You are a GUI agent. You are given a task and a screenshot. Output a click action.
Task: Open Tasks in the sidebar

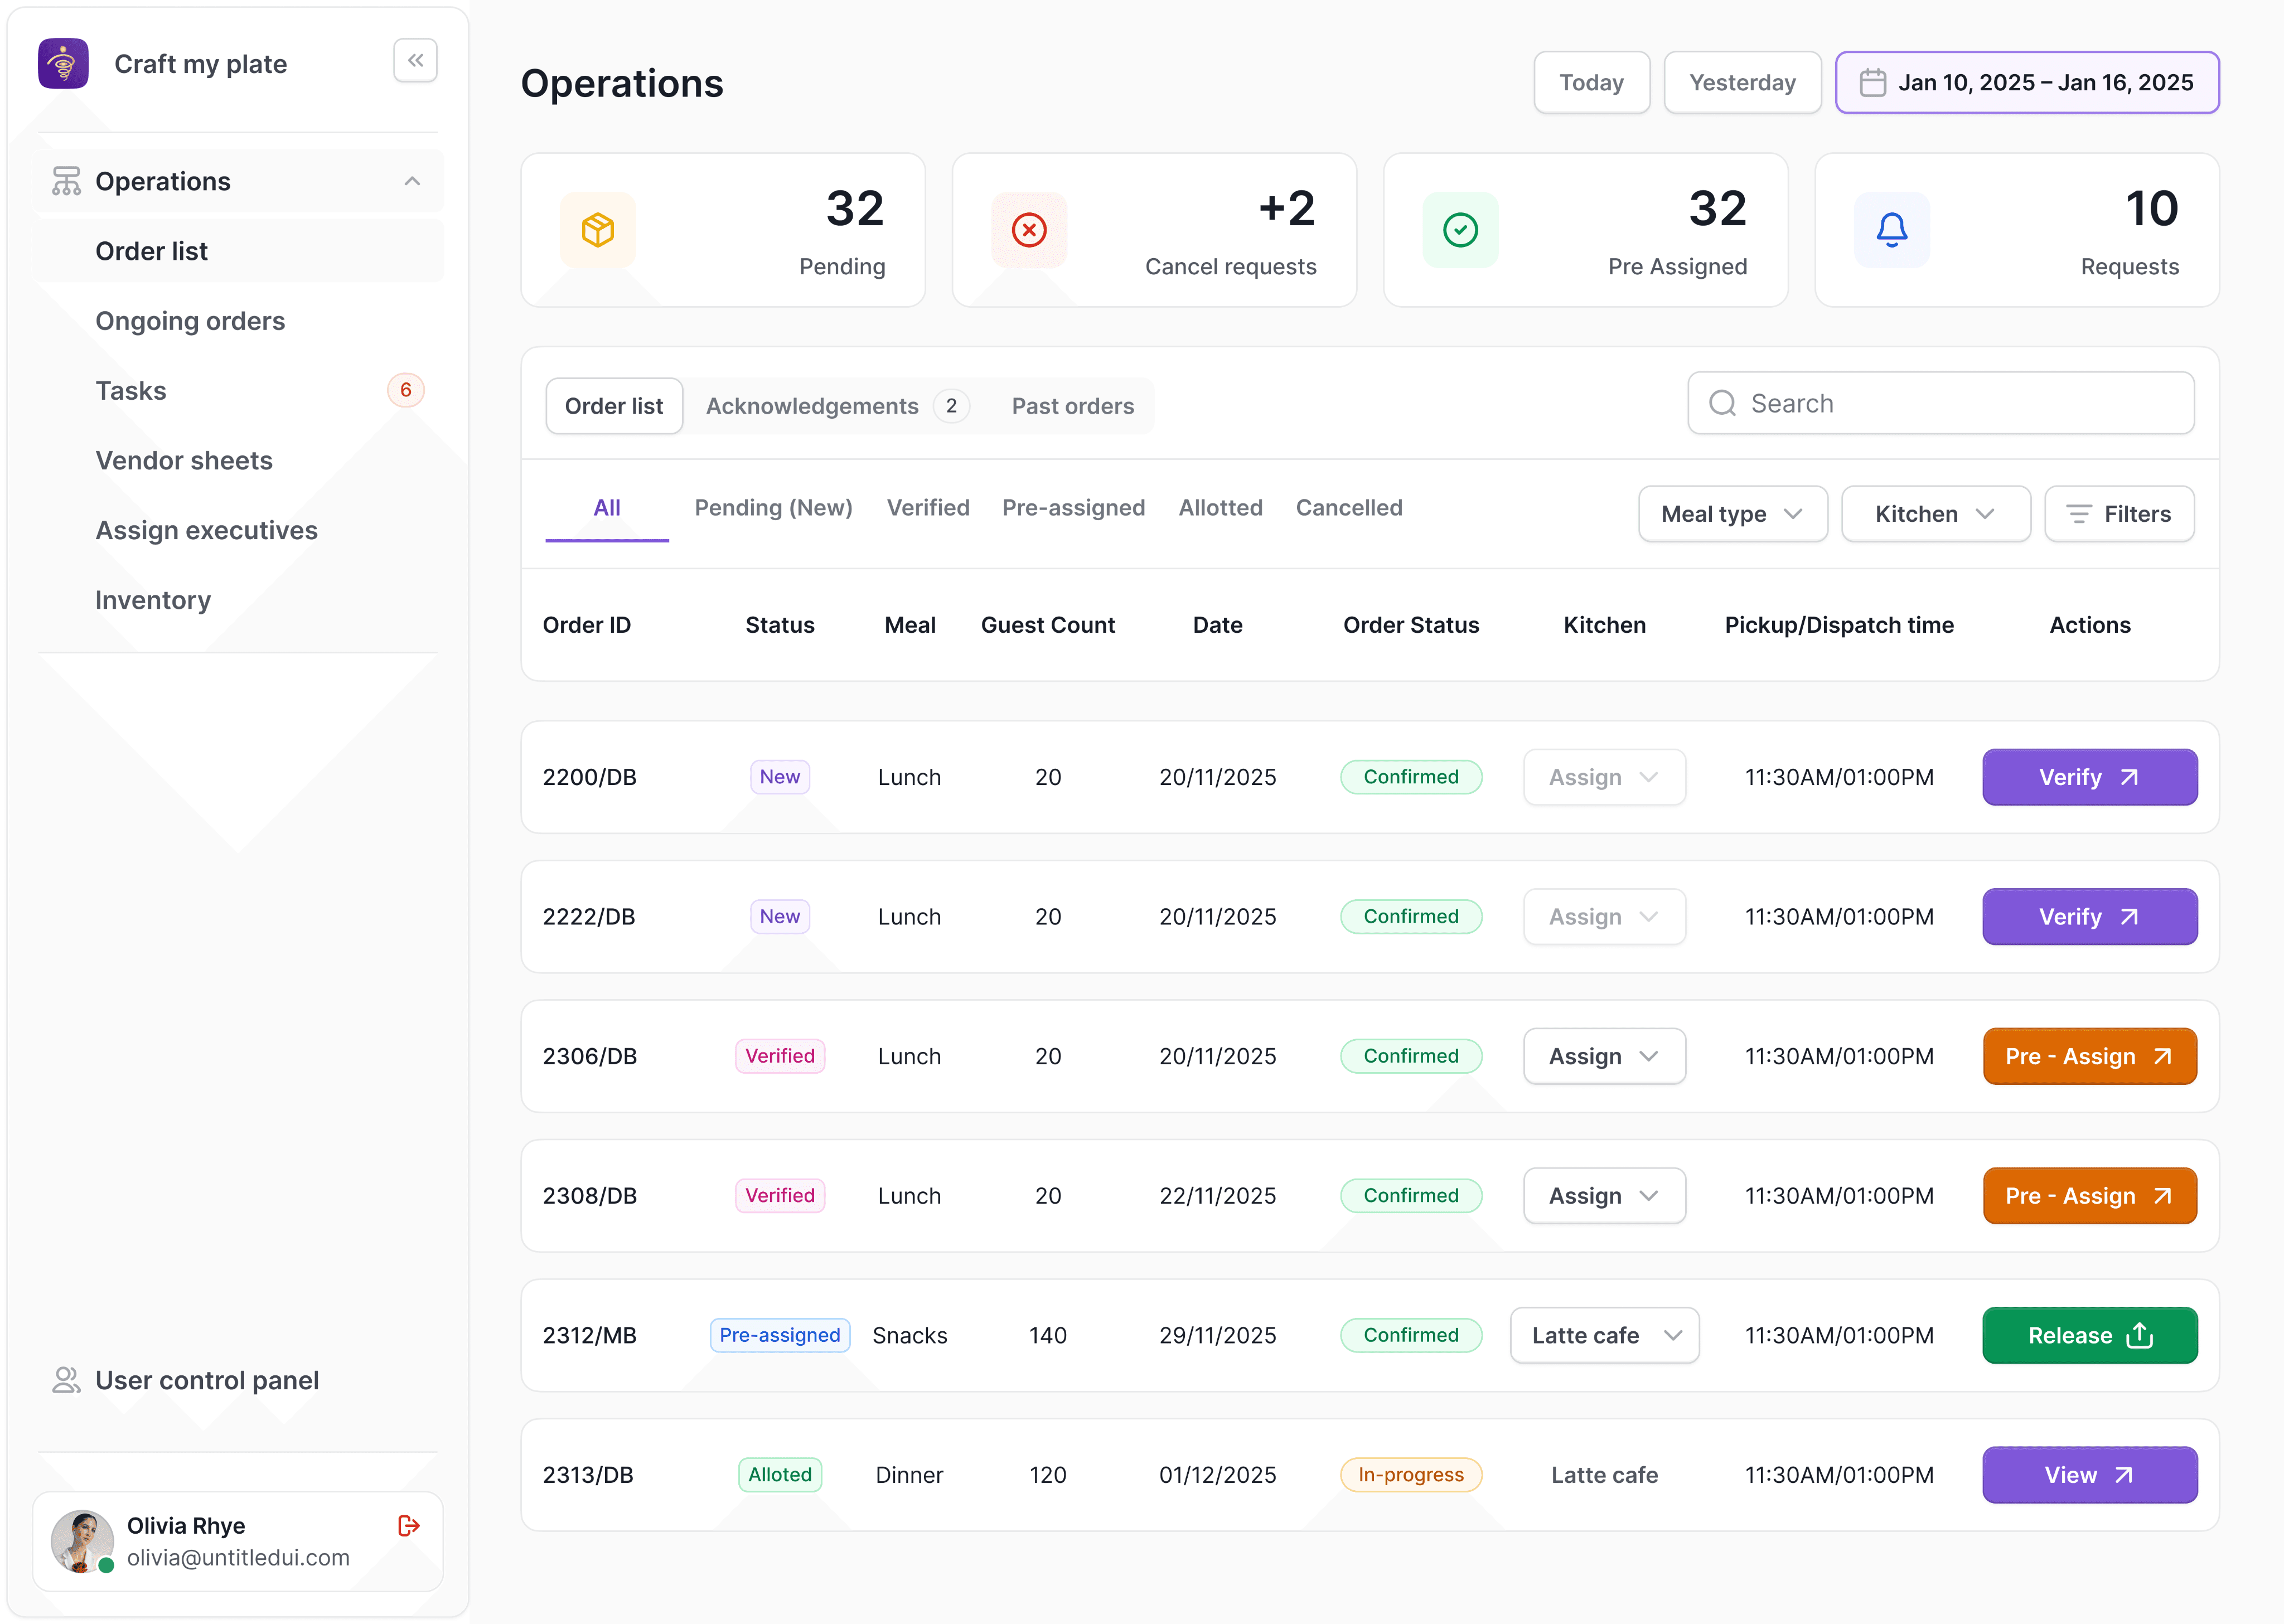131,391
